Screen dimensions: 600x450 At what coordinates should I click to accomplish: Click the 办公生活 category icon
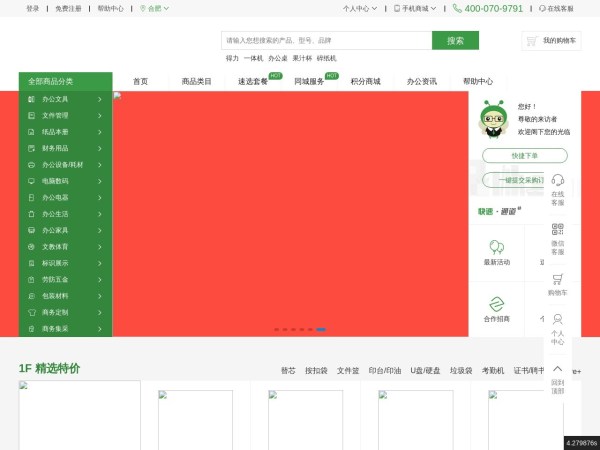coord(31,214)
